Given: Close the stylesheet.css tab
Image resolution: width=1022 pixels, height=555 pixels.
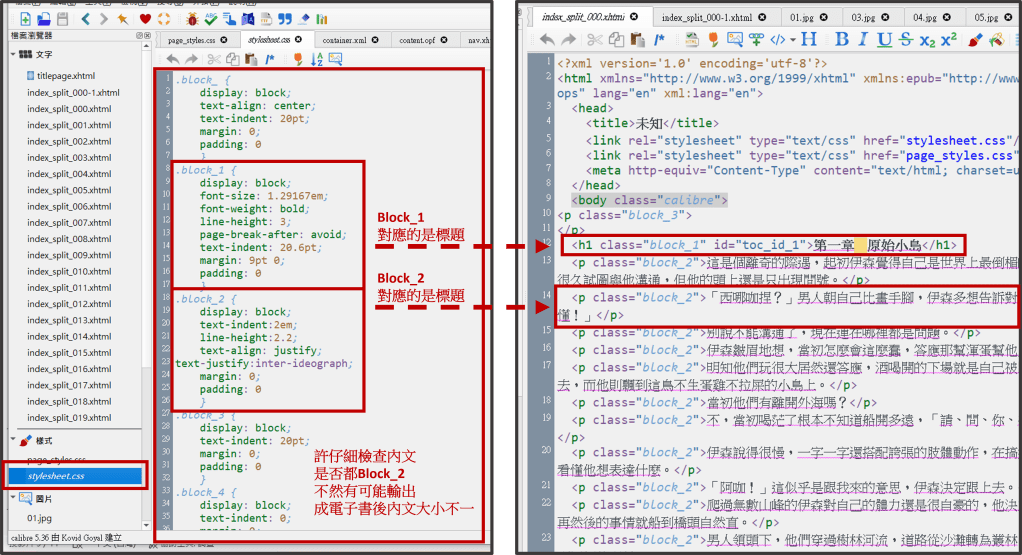Looking at the screenshot, I should (x=300, y=40).
